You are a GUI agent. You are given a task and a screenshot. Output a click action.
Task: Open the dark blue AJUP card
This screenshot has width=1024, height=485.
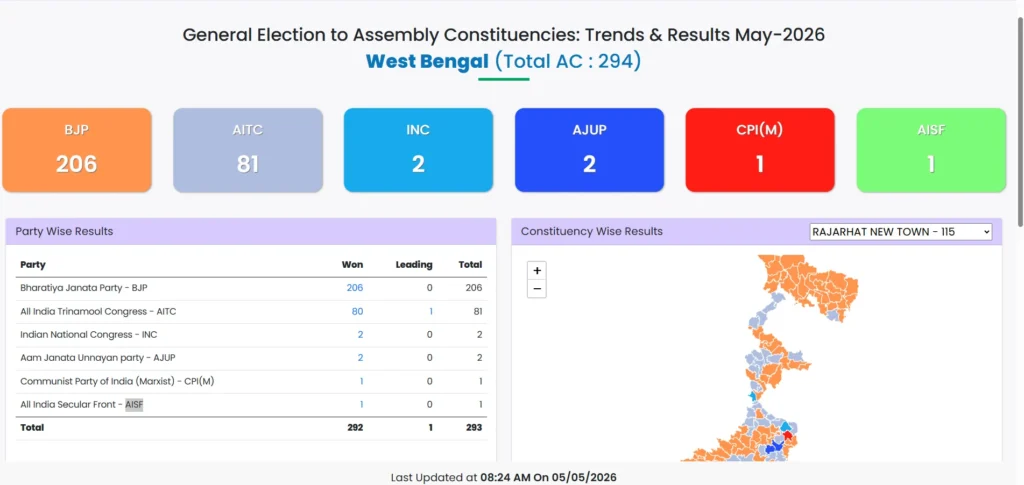tap(589, 150)
